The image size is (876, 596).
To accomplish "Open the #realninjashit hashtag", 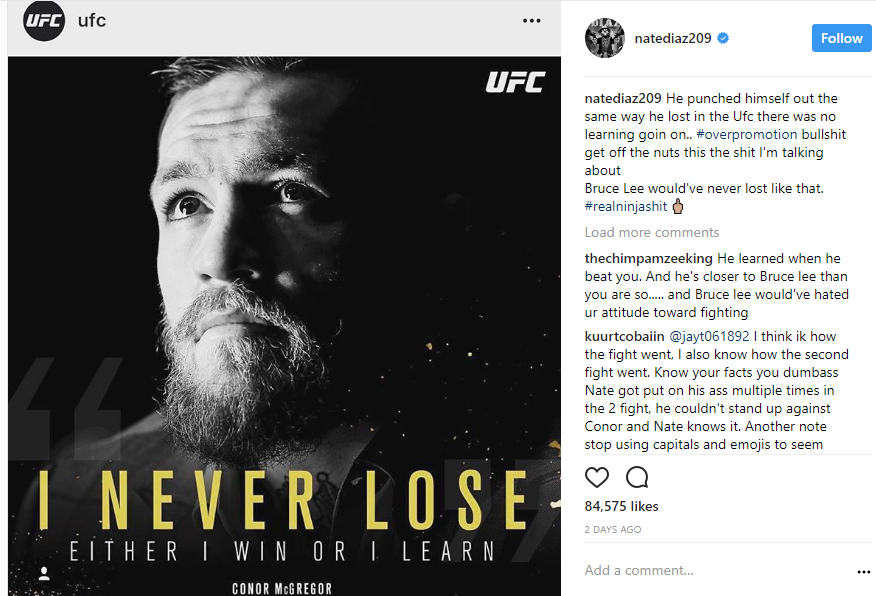I will click(x=626, y=207).
